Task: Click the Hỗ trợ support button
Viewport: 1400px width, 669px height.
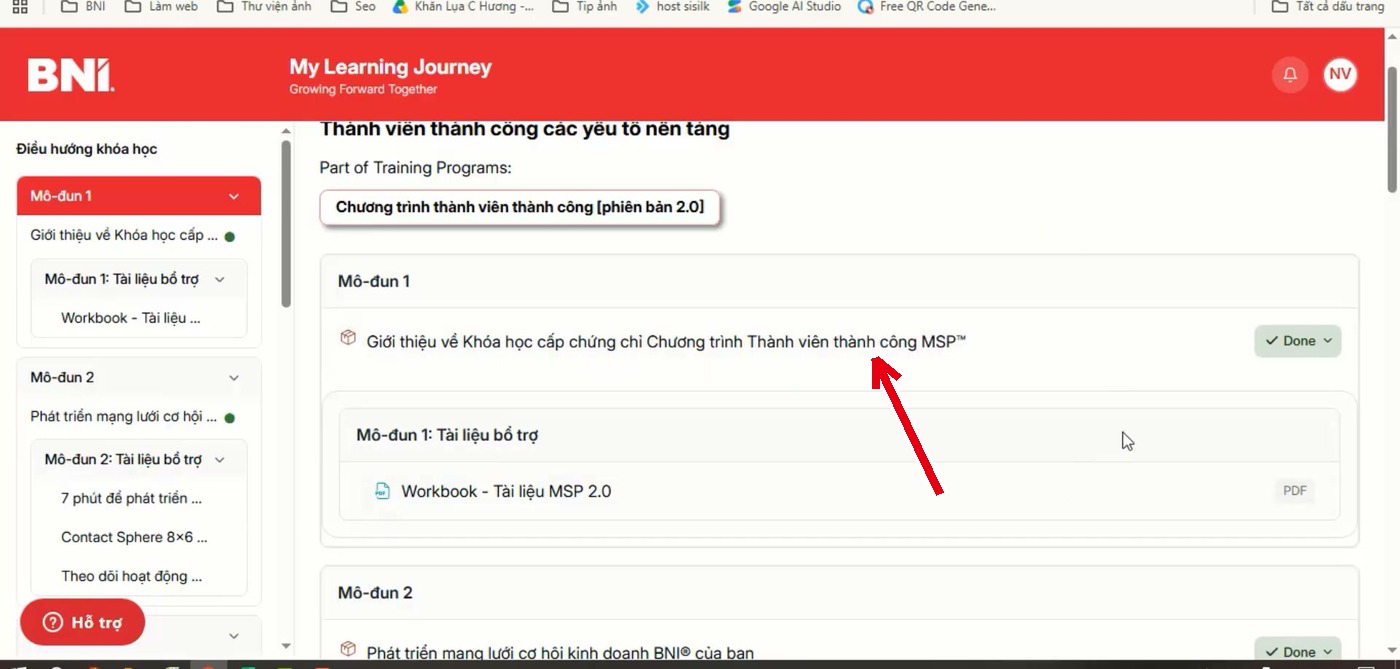Action: click(82, 622)
